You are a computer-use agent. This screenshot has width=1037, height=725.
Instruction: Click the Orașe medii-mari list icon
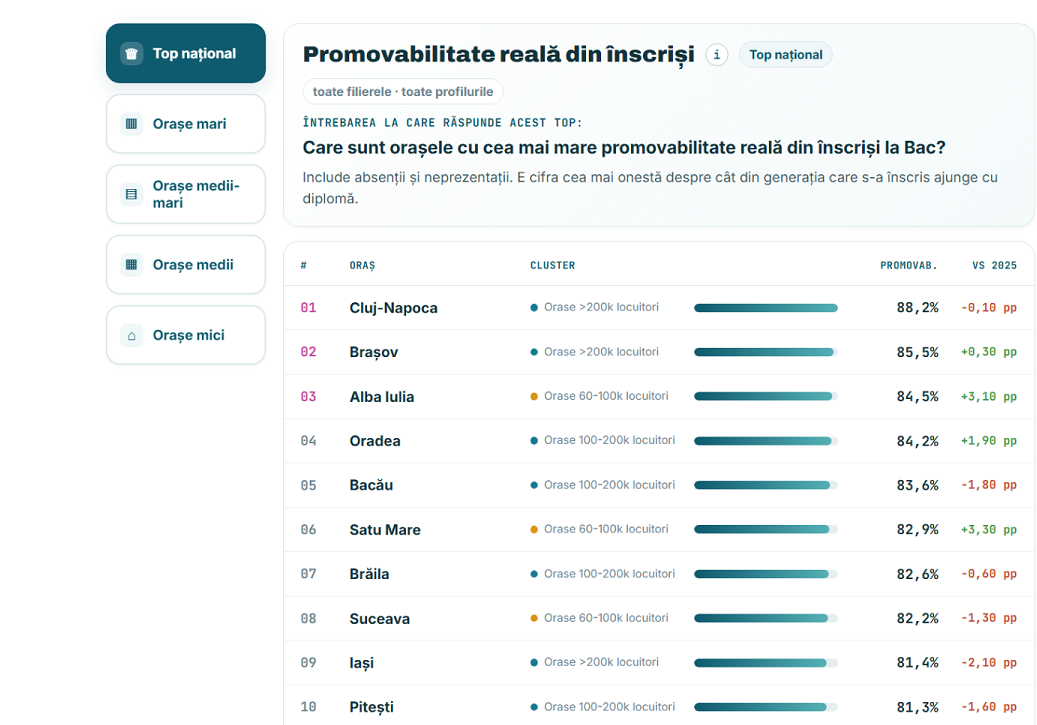click(132, 194)
